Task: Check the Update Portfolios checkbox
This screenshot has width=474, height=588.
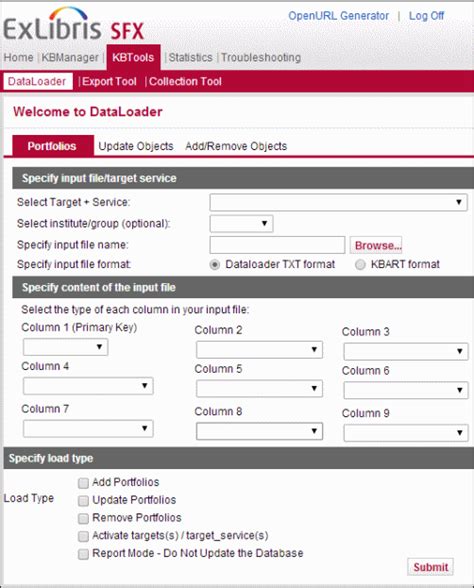Action: [x=83, y=501]
